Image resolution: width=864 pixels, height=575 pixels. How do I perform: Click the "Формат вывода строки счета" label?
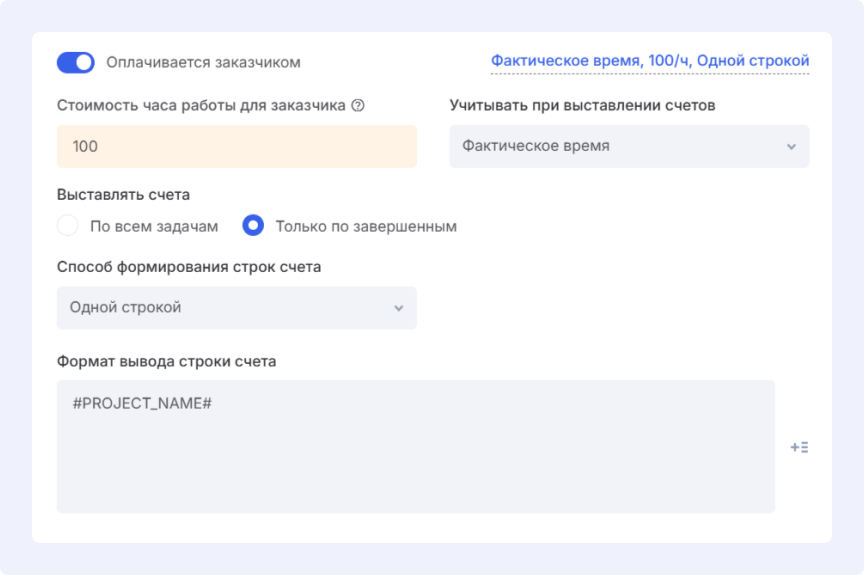(166, 361)
